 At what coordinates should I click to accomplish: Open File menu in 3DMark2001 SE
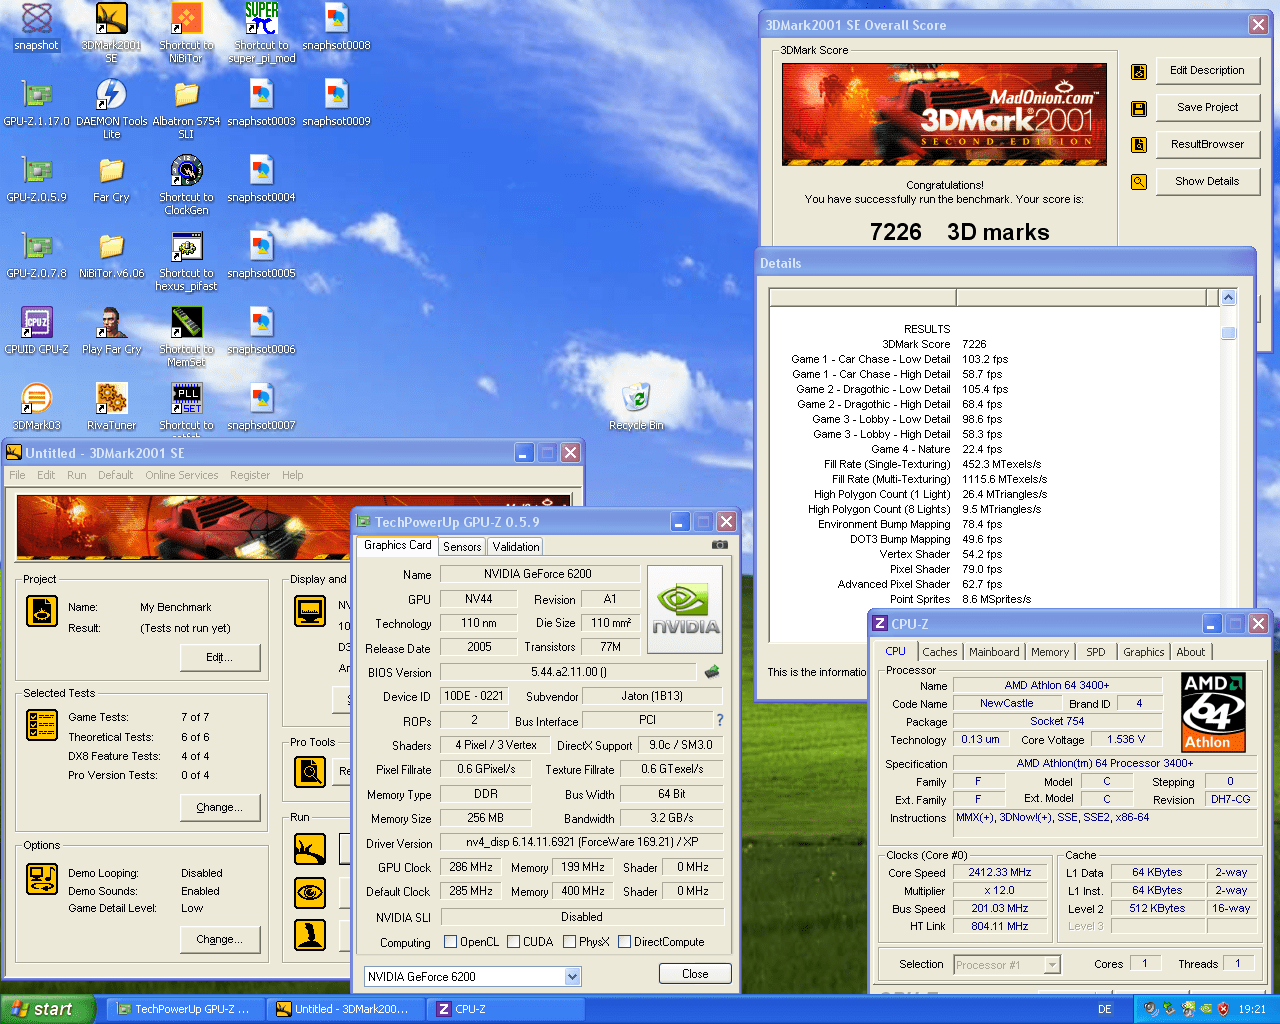[17, 475]
